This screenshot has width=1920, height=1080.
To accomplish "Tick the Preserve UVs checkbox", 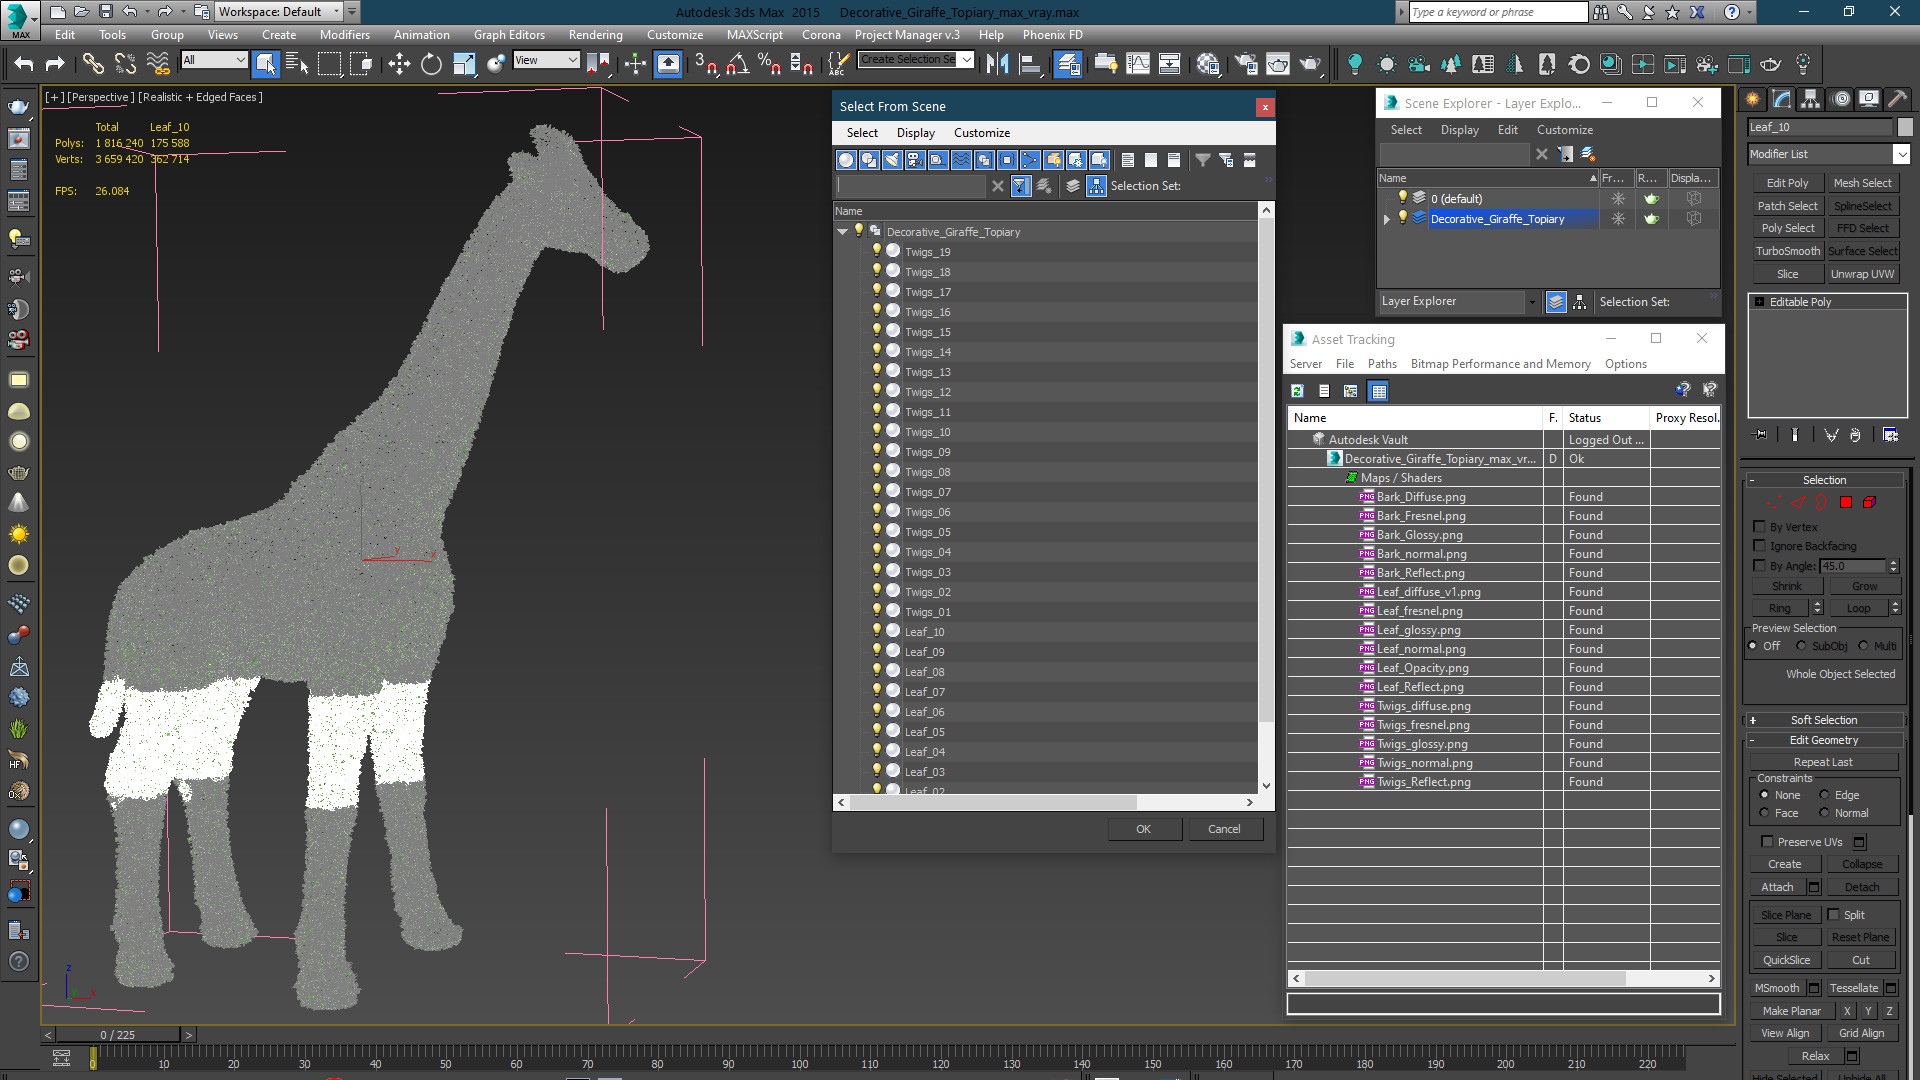I will pyautogui.click(x=1767, y=841).
